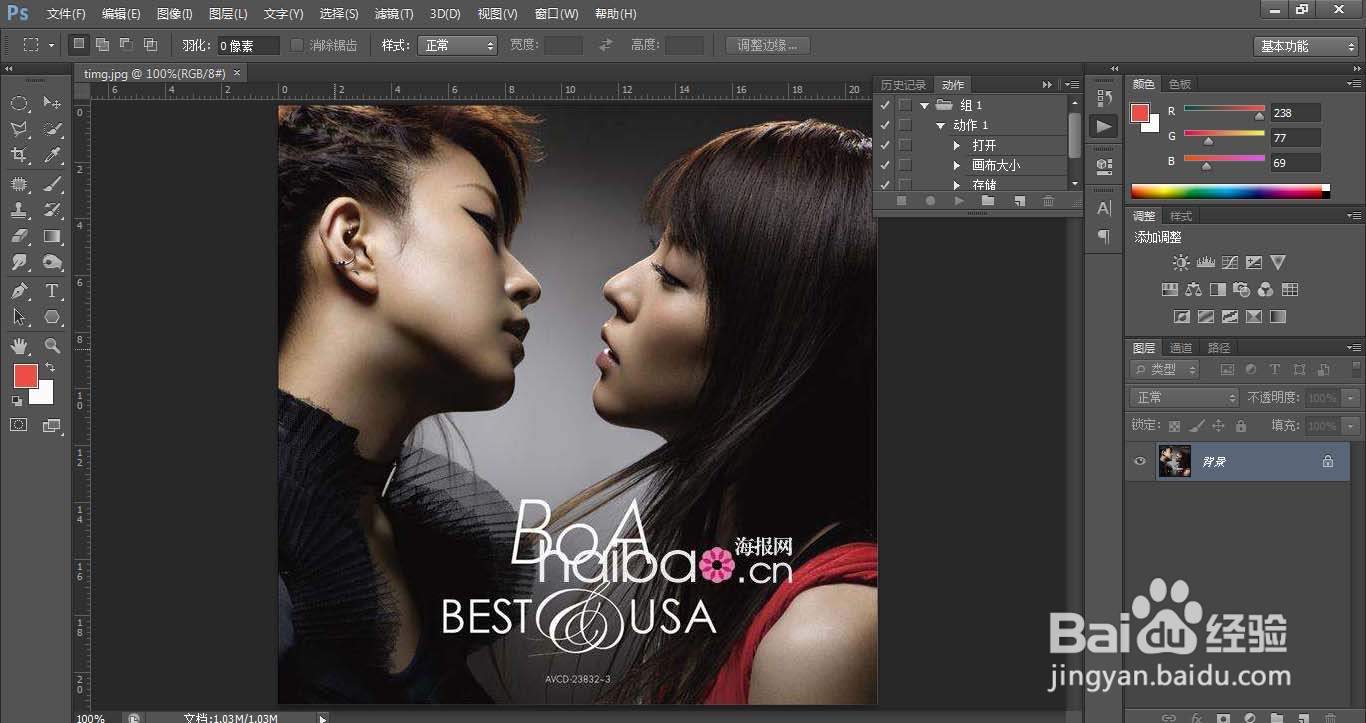Image resolution: width=1366 pixels, height=723 pixels.
Task: Select the Elliptical Marquee tool
Action: point(19,103)
